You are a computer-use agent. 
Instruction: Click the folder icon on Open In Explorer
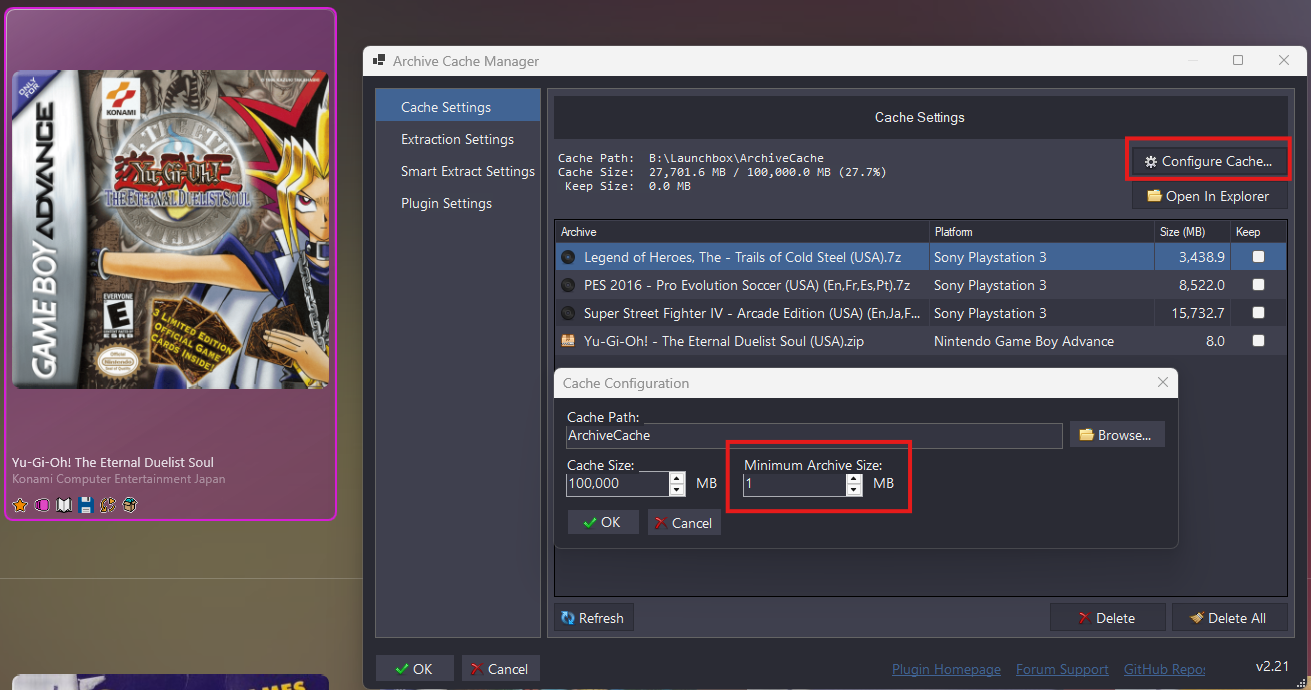coord(1154,196)
